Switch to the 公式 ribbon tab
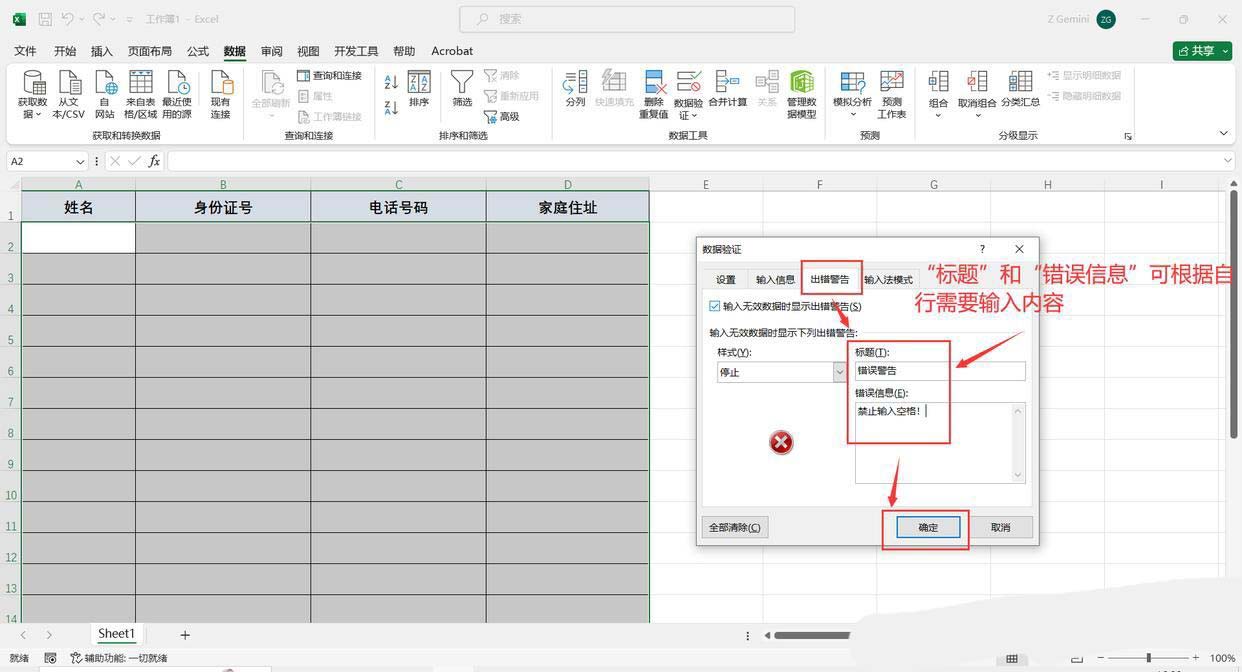This screenshot has height=672, width=1242. (198, 51)
